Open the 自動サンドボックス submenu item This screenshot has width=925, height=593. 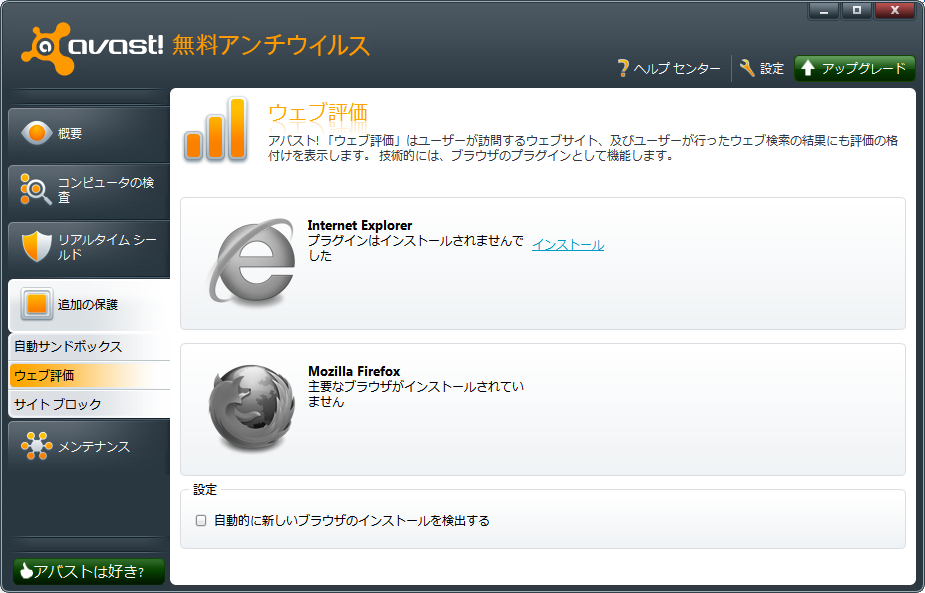pyautogui.click(x=90, y=346)
